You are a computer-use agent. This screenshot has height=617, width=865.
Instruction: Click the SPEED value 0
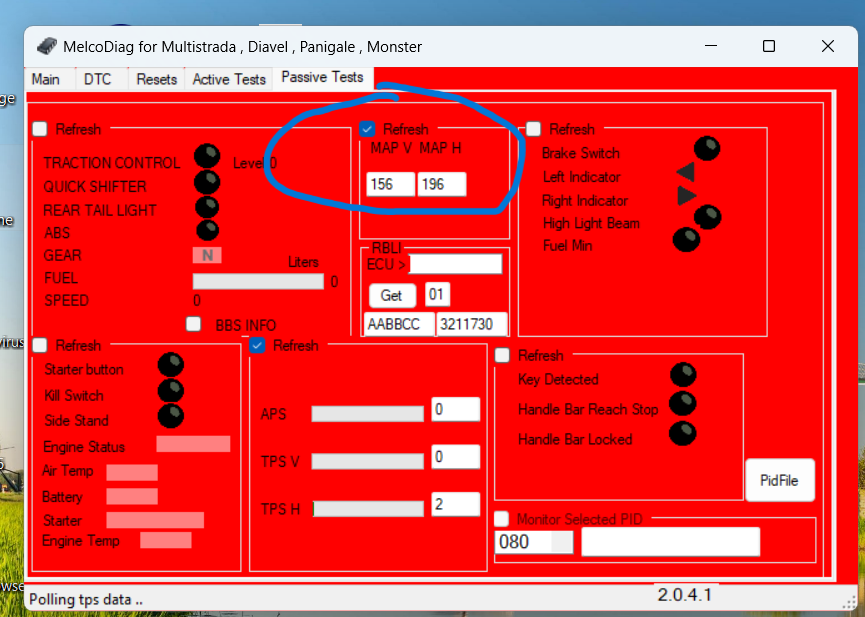pyautogui.click(x=197, y=301)
